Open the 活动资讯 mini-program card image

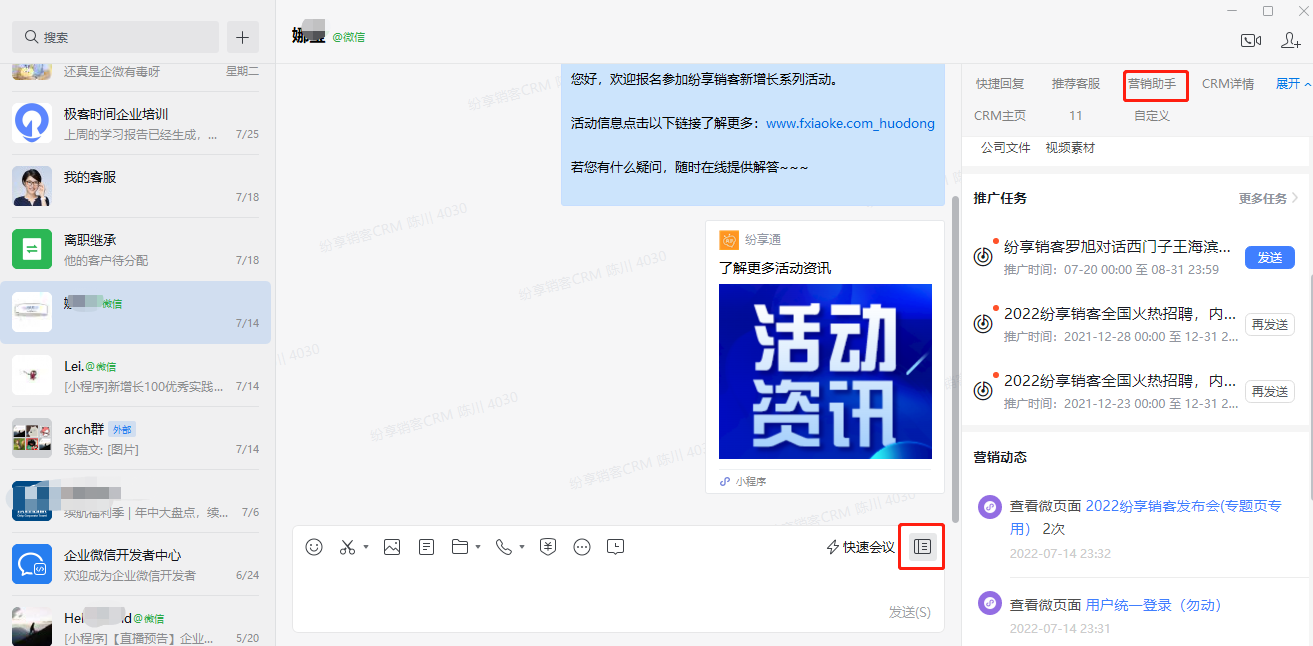point(825,371)
